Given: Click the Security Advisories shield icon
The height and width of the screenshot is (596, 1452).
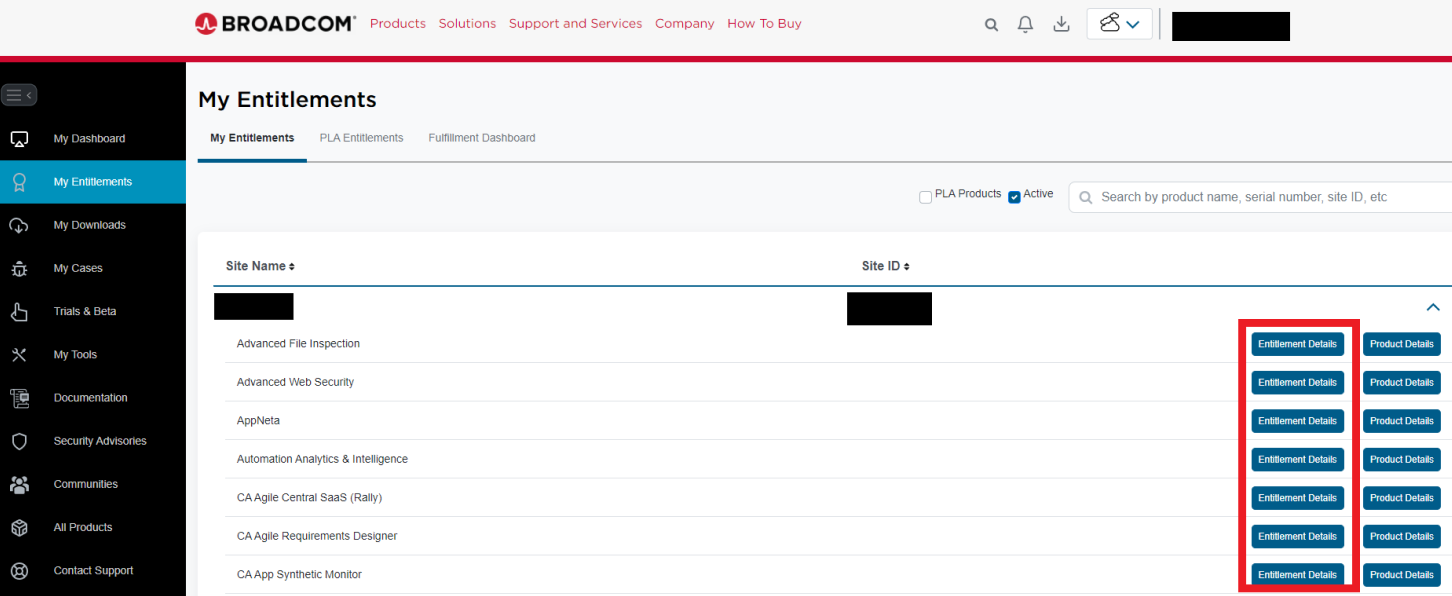Looking at the screenshot, I should (19, 441).
